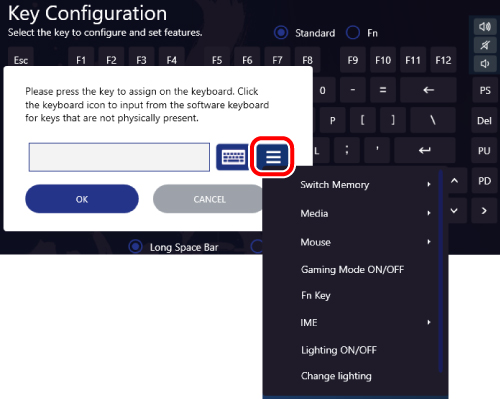Select the 0 number key
The image size is (500, 399).
pos(323,90)
